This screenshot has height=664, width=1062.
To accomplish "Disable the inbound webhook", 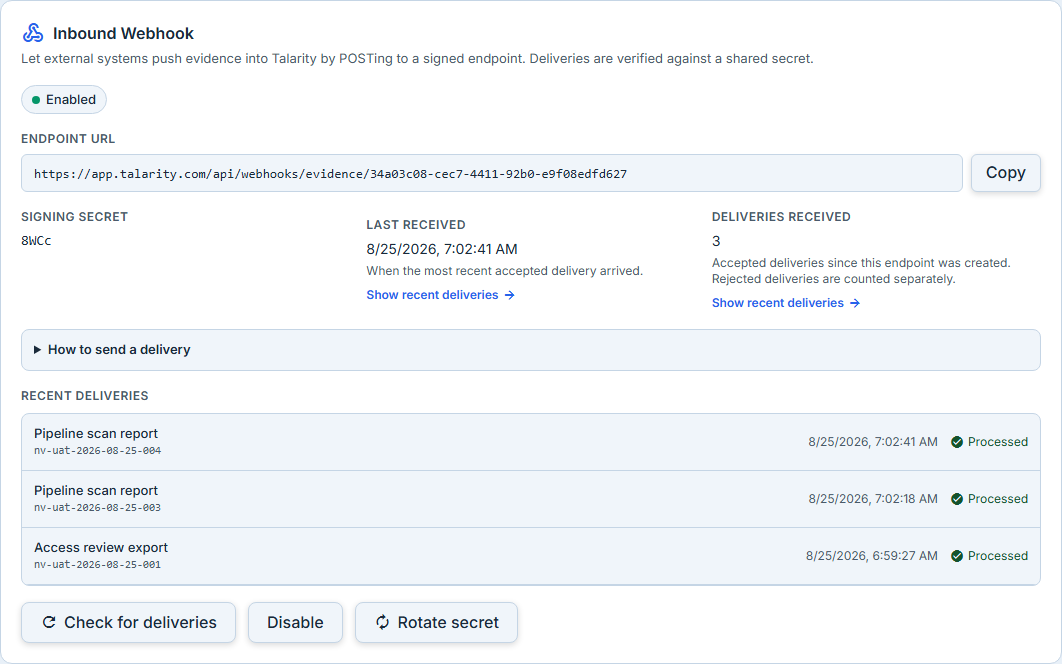I will (295, 622).
